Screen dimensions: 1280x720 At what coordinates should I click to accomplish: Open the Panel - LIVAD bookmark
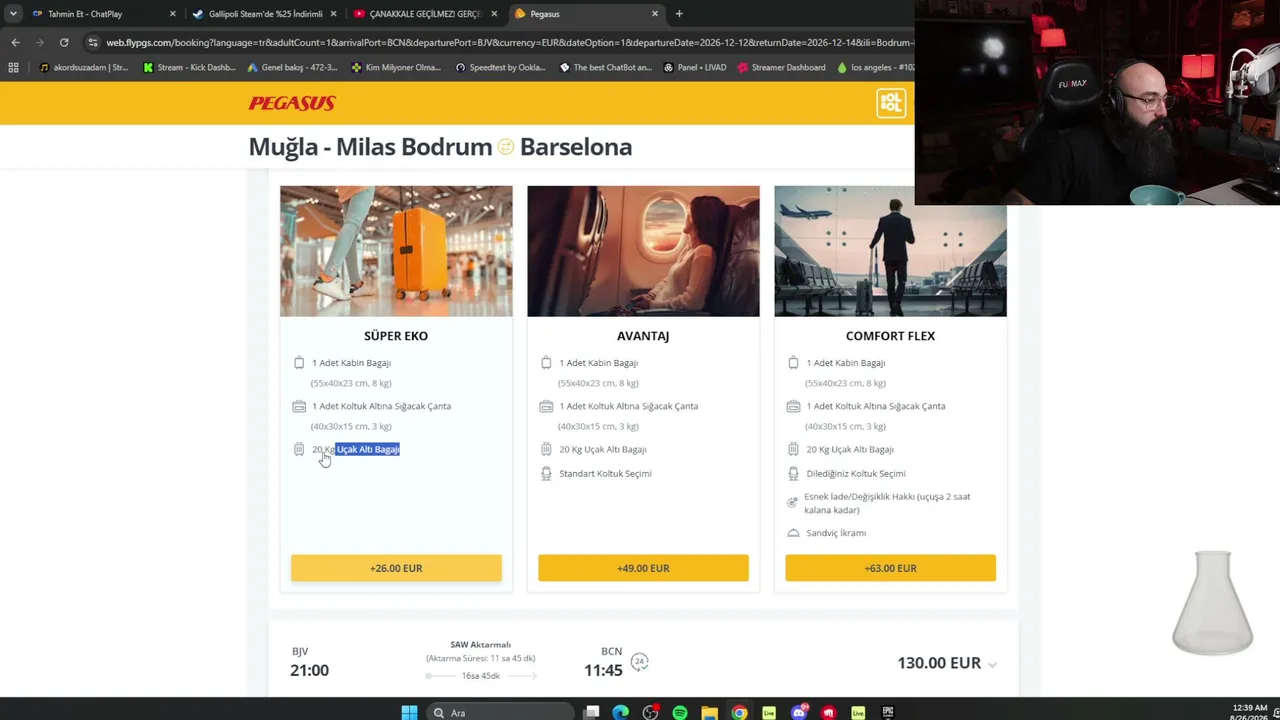pos(695,68)
